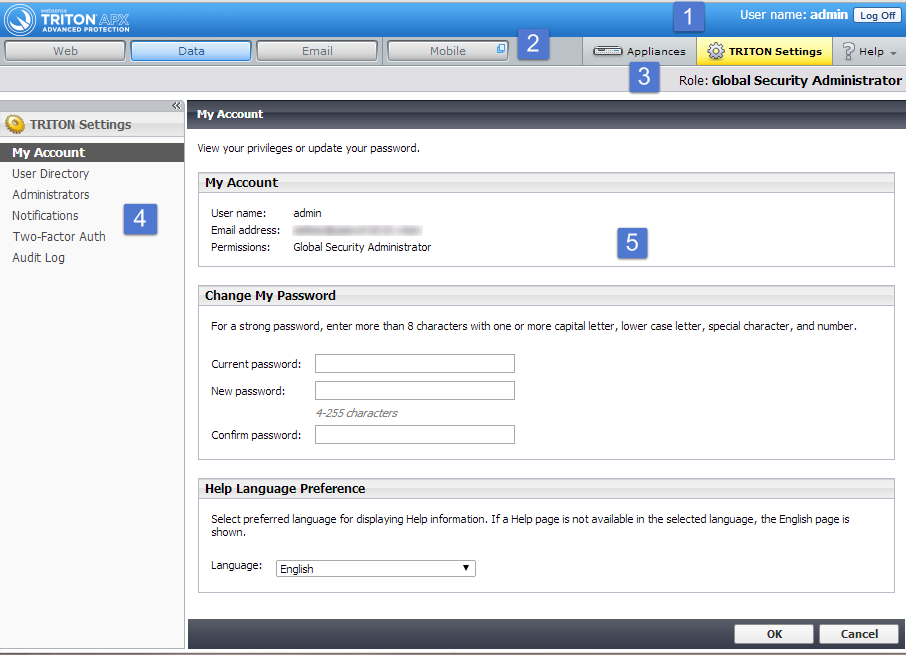Open Two-Factor Auth settings
Viewport: 906px width, 655px height.
(59, 236)
